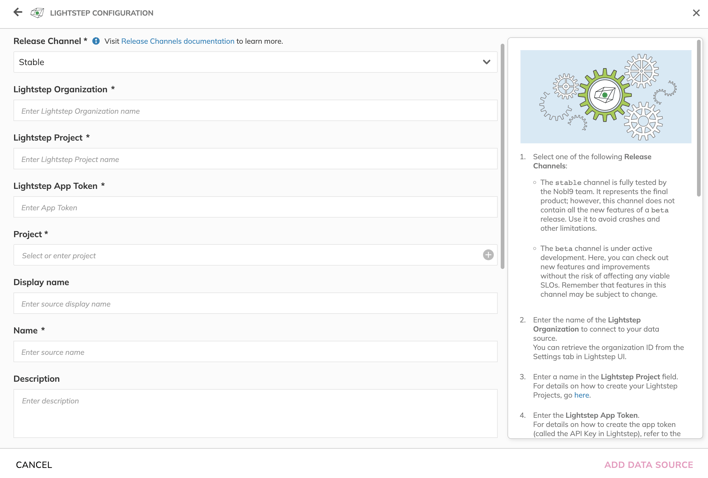708x478 pixels.
Task: Expand Release Channel using chevron arrow
Action: (486, 62)
